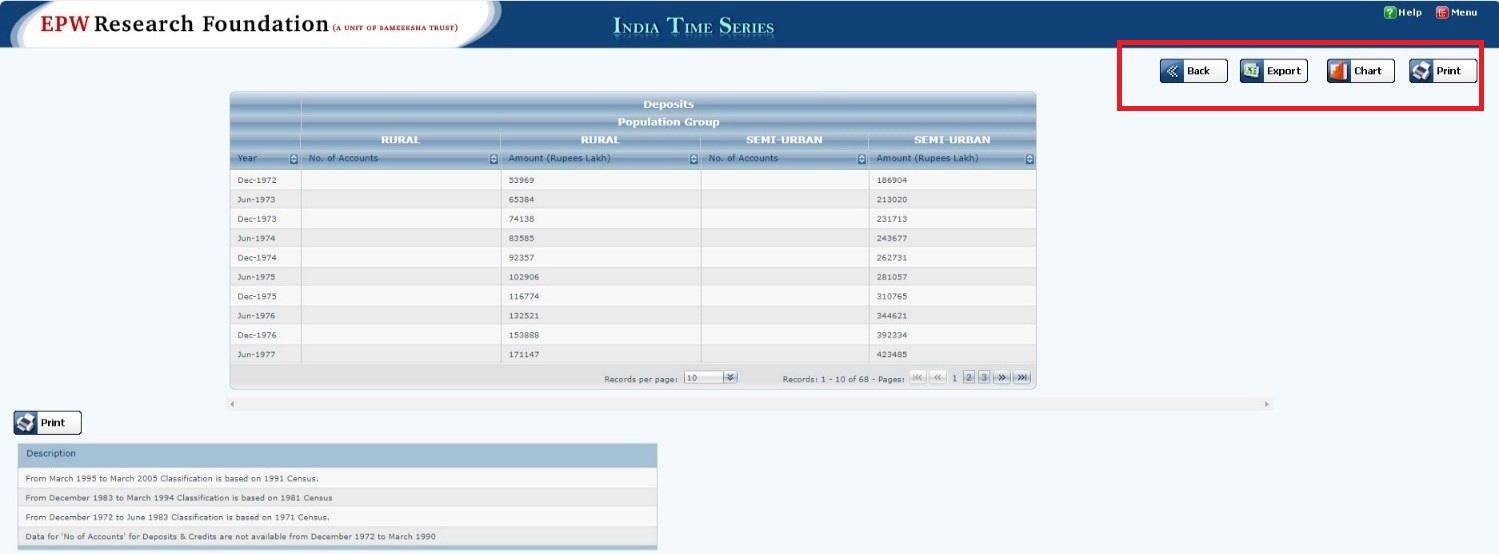Open the Chart view
Viewport: 1499px width, 554px height.
[1360, 71]
